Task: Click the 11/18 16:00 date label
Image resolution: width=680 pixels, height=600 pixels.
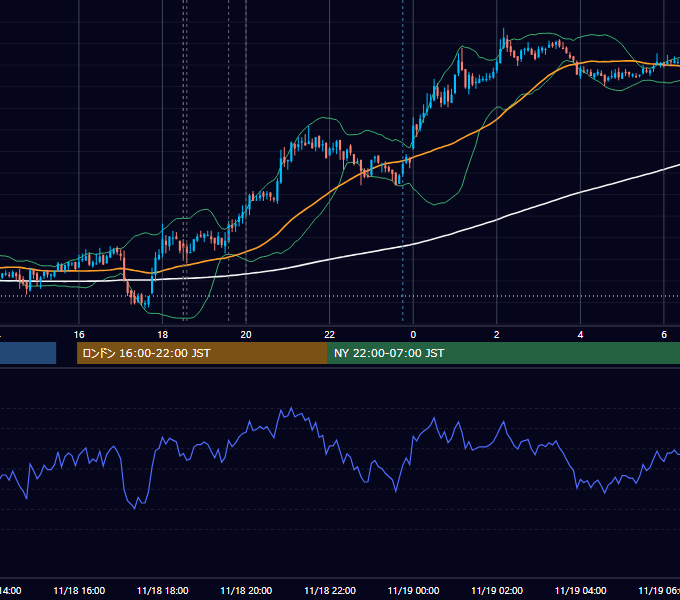Action: coord(79,591)
